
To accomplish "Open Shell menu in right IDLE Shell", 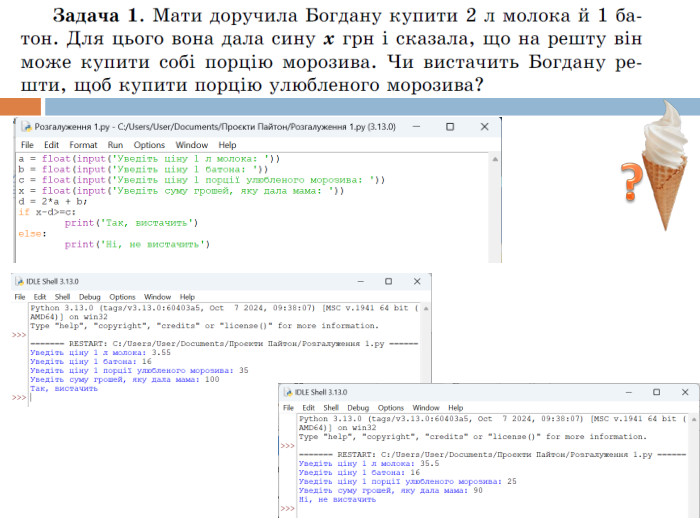I will pyautogui.click(x=331, y=408).
